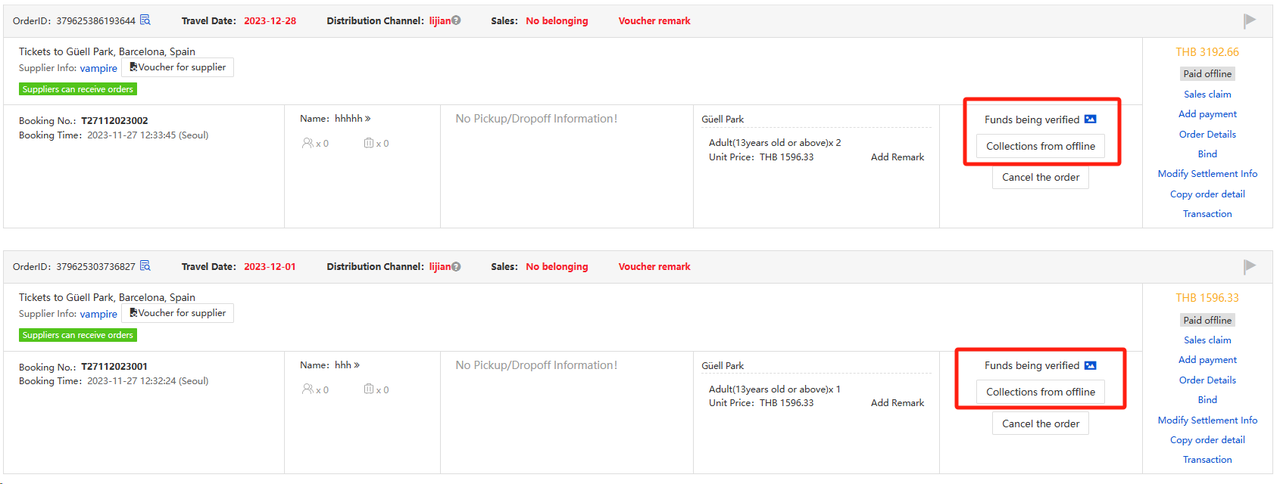Click help icon next to lijian in second order
Viewport: 1280px width, 484px height.
coord(456,267)
